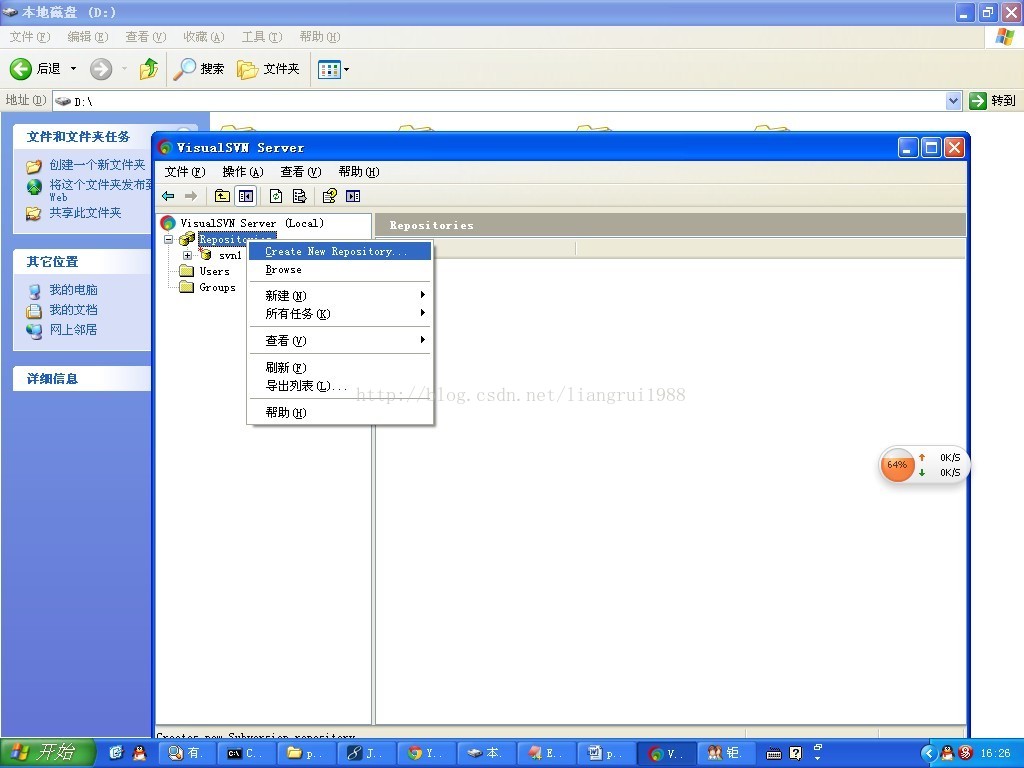This screenshot has width=1024, height=768.
Task: Open Explorer 收藏(A) menu
Action: pyautogui.click(x=204, y=37)
